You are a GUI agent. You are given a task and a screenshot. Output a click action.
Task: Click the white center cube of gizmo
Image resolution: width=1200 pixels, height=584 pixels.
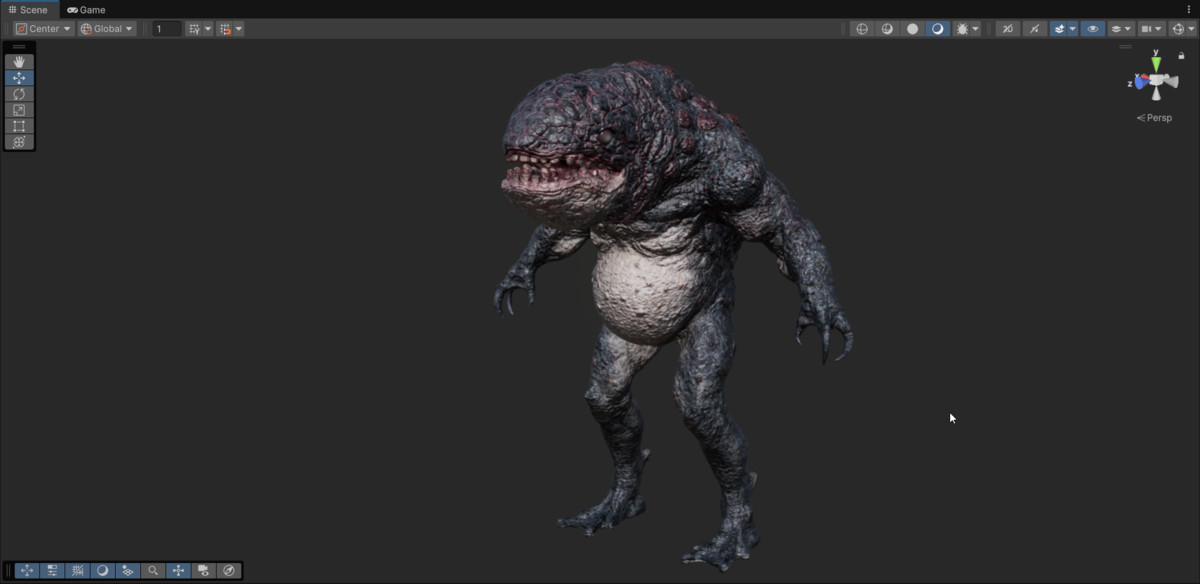[x=1156, y=81]
